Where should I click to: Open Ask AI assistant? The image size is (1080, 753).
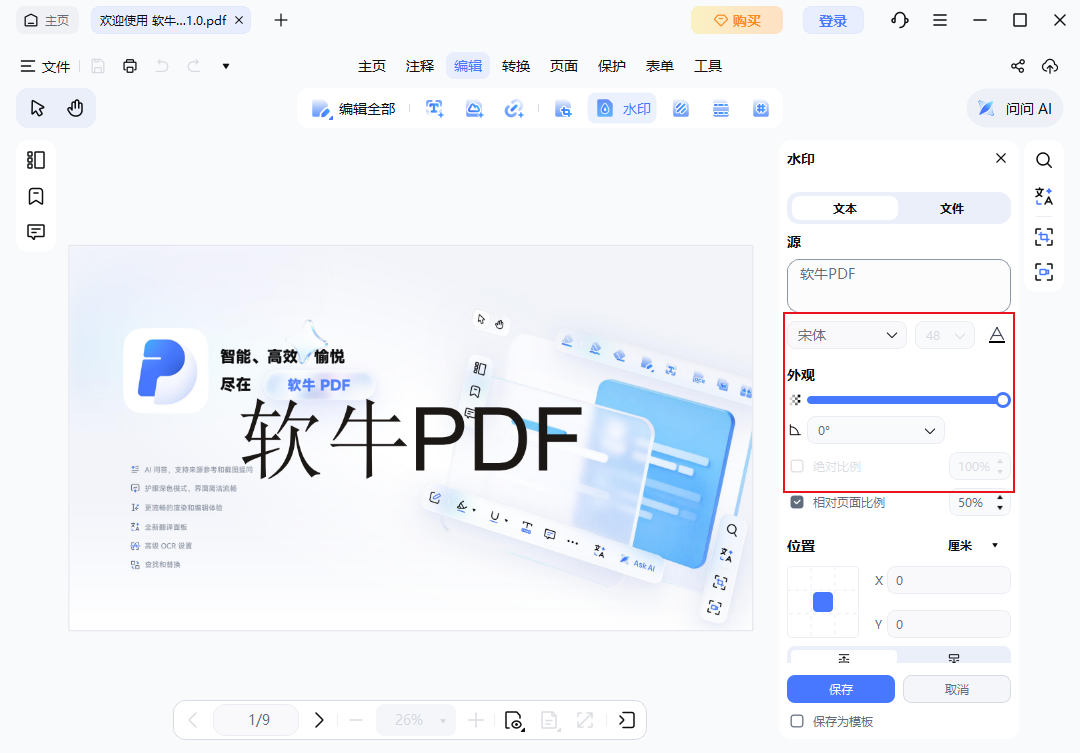click(x=1015, y=109)
